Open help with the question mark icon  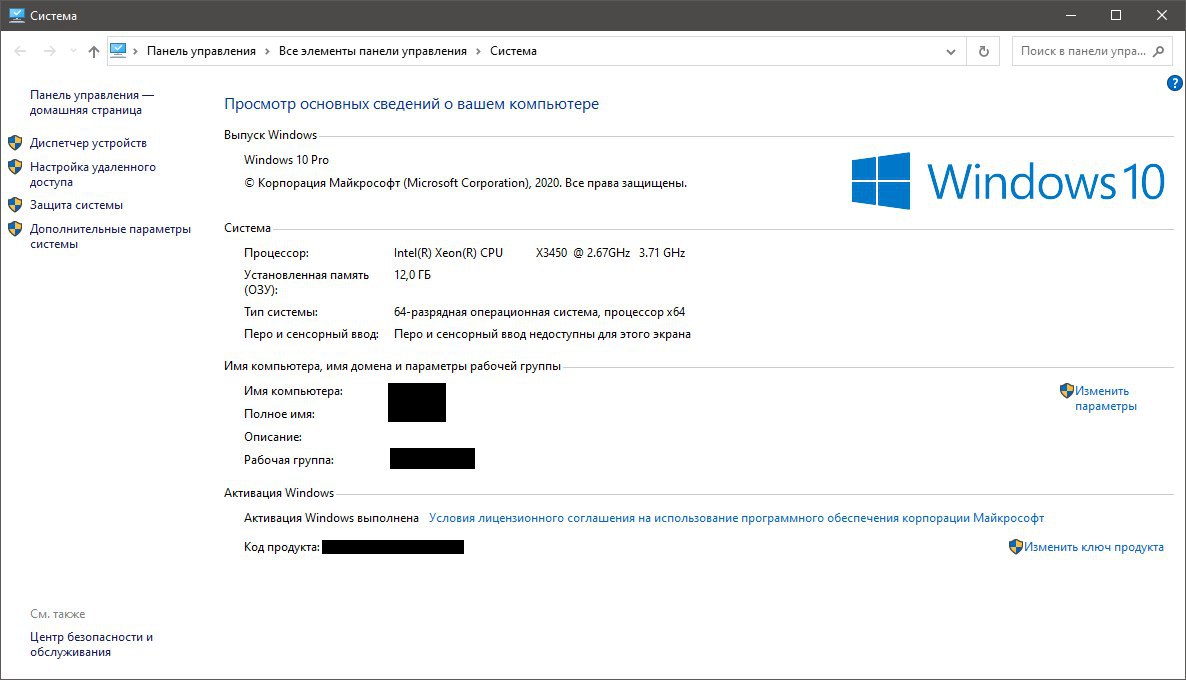[1175, 83]
